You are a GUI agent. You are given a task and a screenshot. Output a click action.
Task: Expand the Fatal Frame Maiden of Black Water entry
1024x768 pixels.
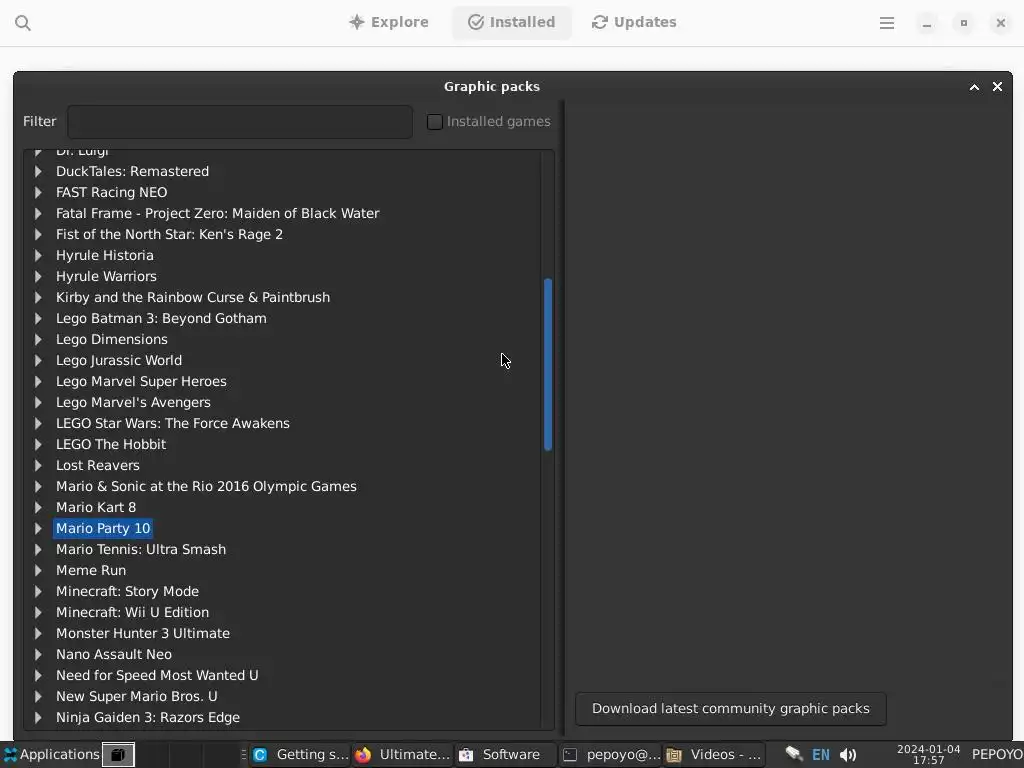coord(38,213)
